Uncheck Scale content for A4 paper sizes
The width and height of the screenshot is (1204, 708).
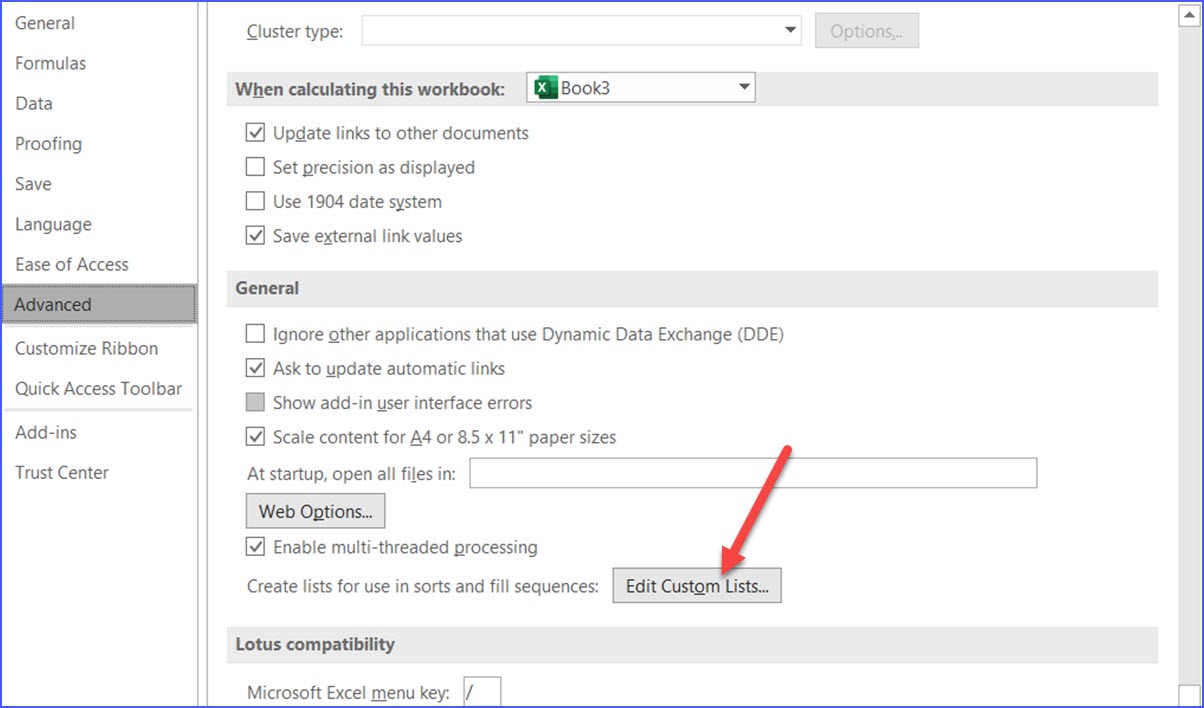tap(255, 436)
